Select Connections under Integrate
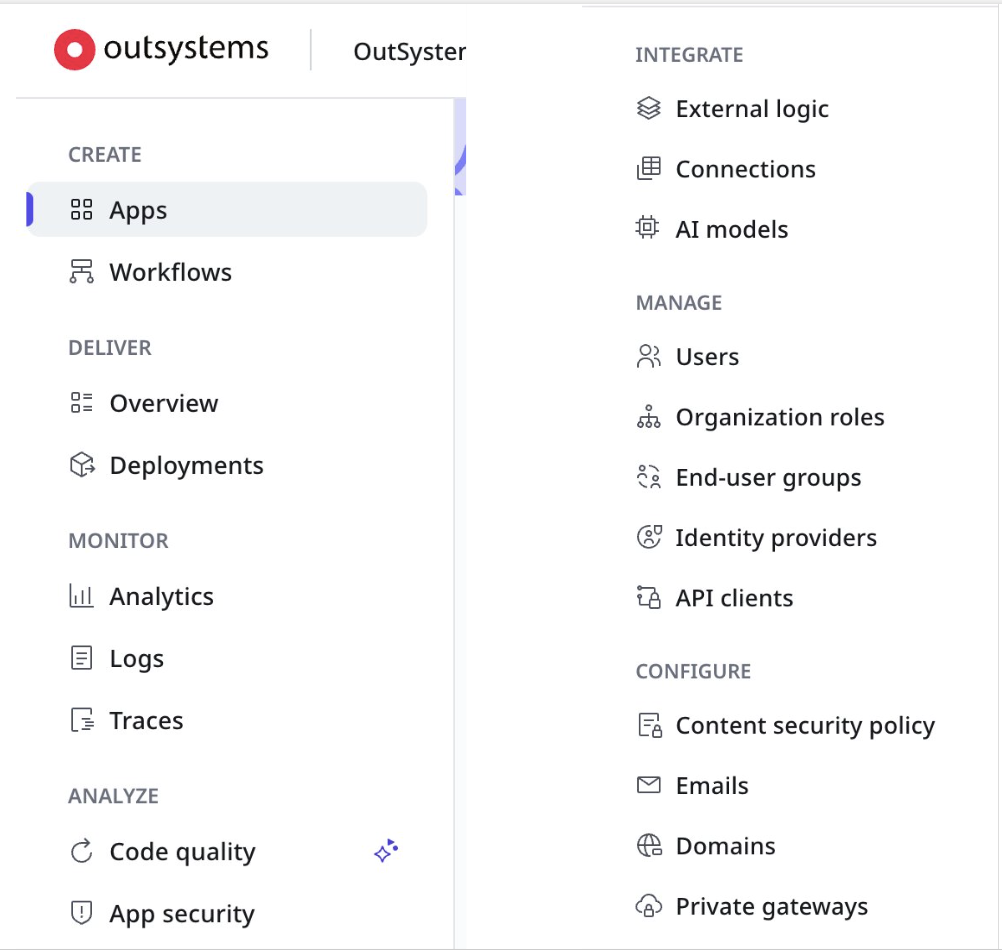Viewport: 1002px width, 950px height. click(745, 169)
